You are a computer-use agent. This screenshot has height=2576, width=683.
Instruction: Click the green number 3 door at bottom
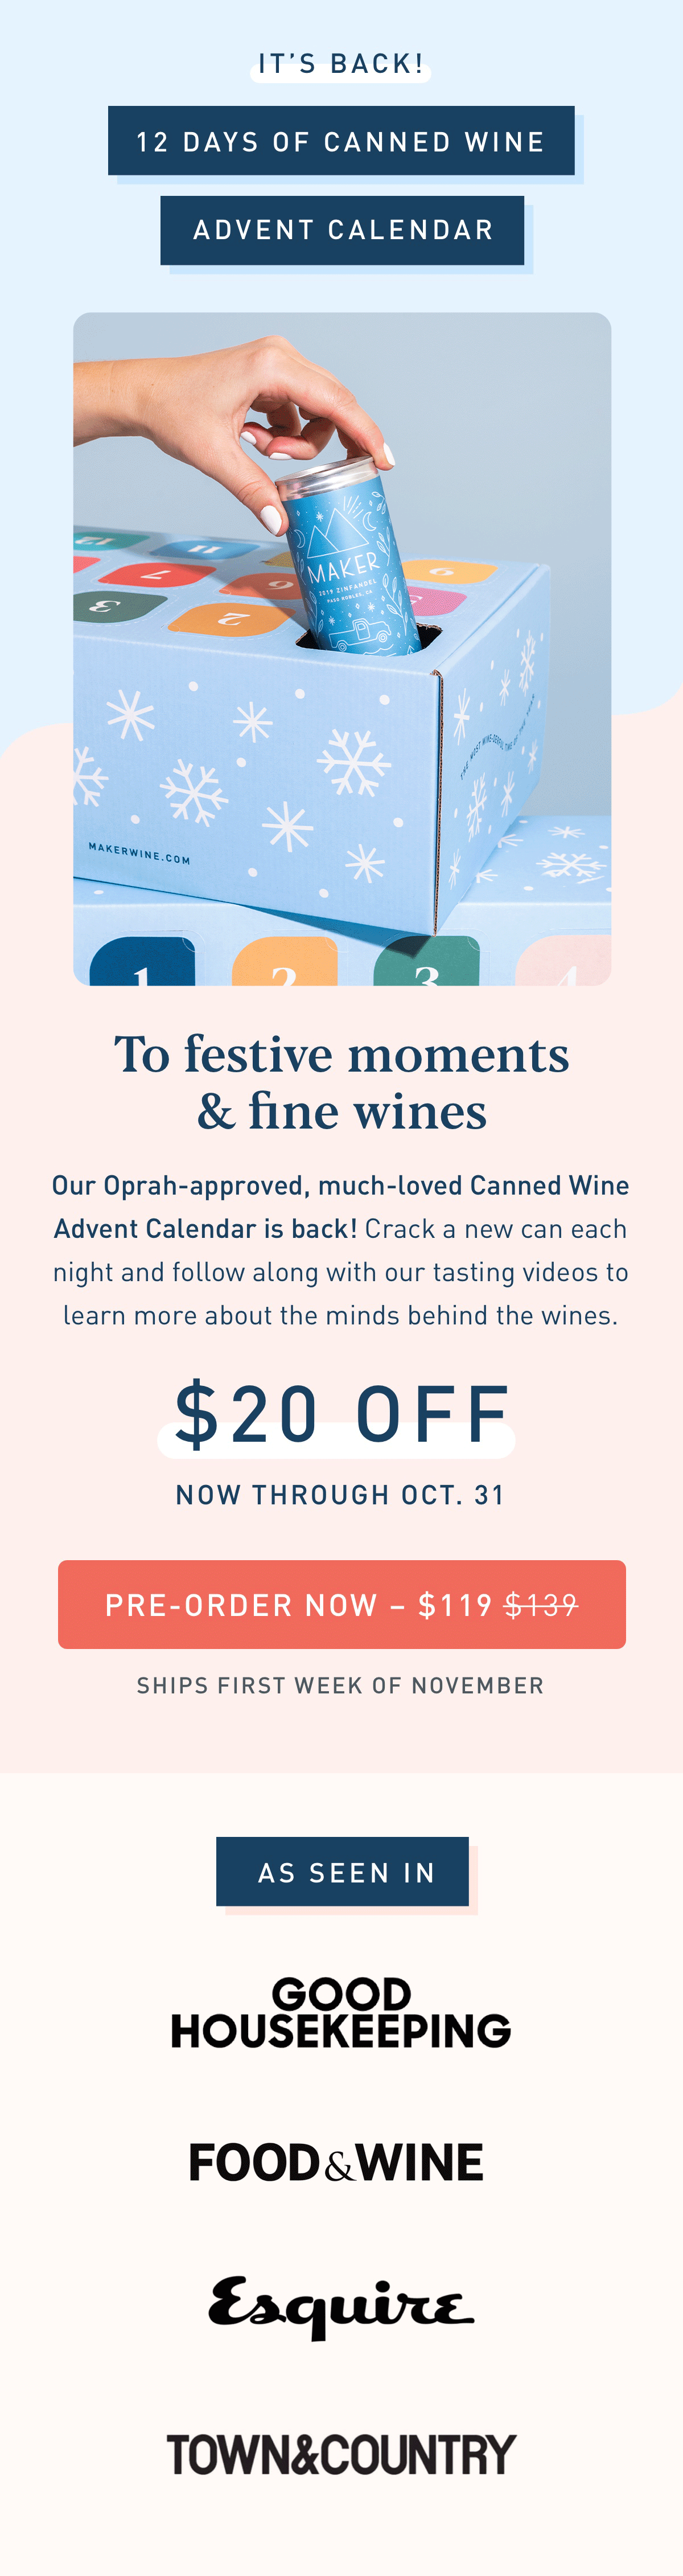tap(426, 961)
